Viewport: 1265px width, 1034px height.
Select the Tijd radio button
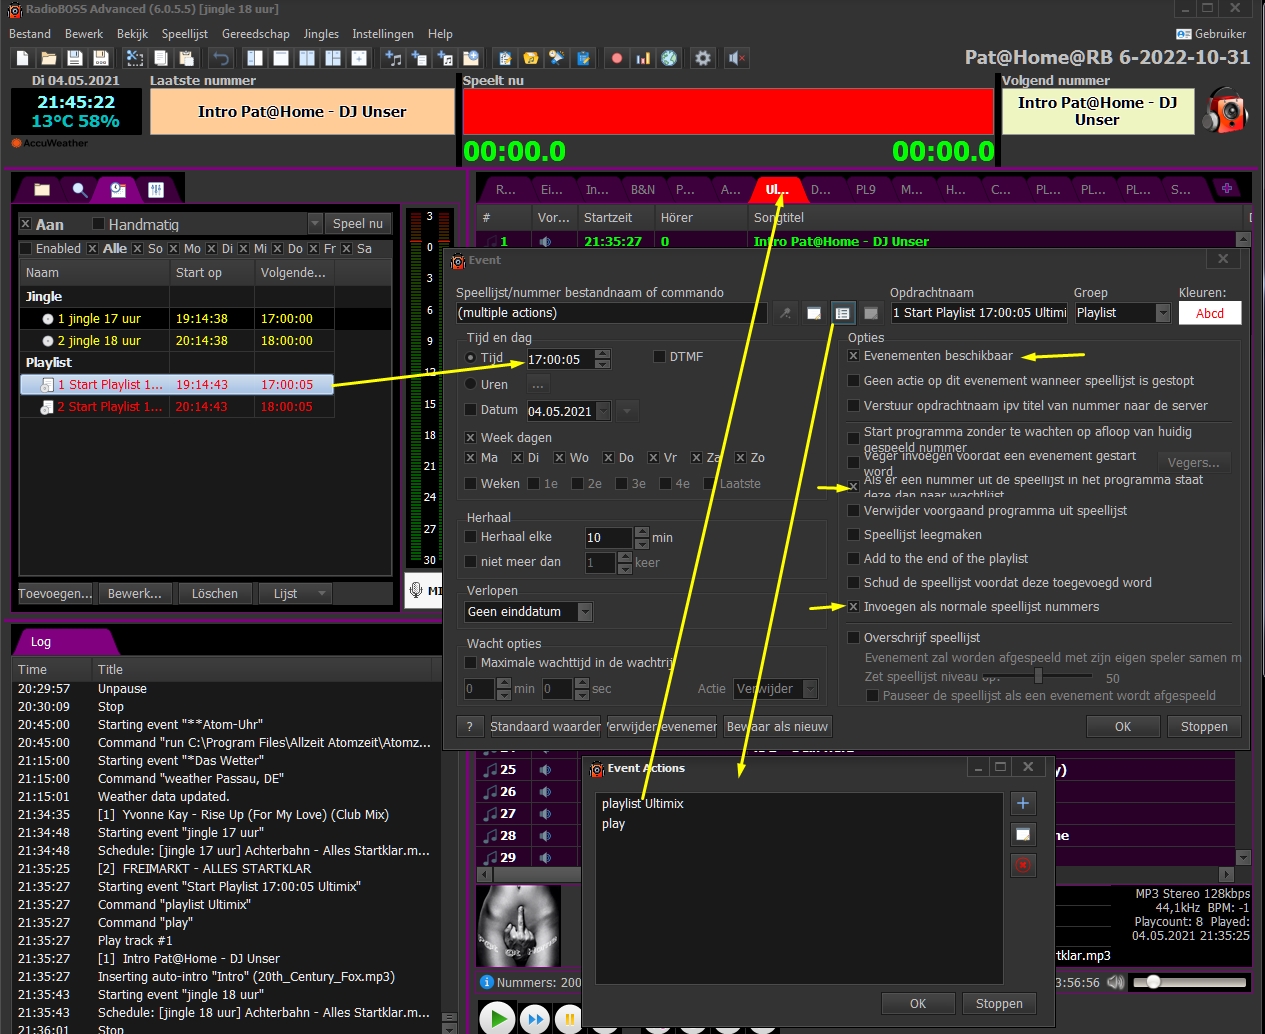471,358
